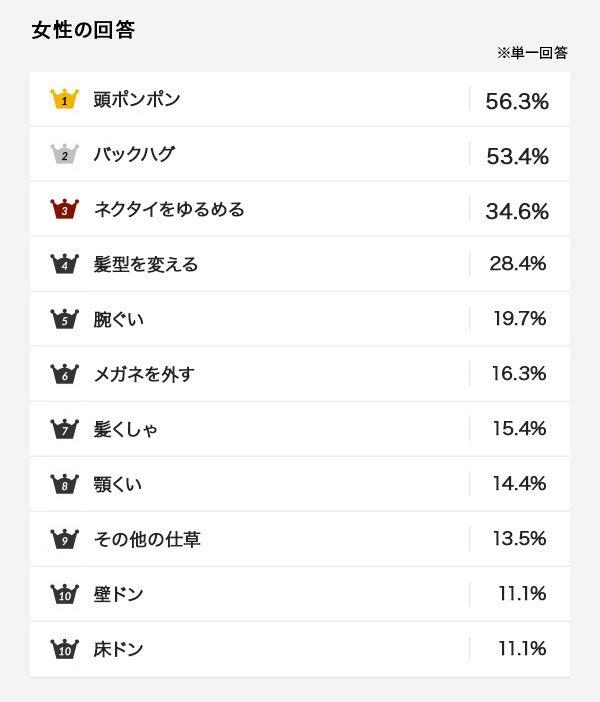The height and width of the screenshot is (702, 600).
Task: Click the rank 5 crown icon
Action: click(64, 319)
